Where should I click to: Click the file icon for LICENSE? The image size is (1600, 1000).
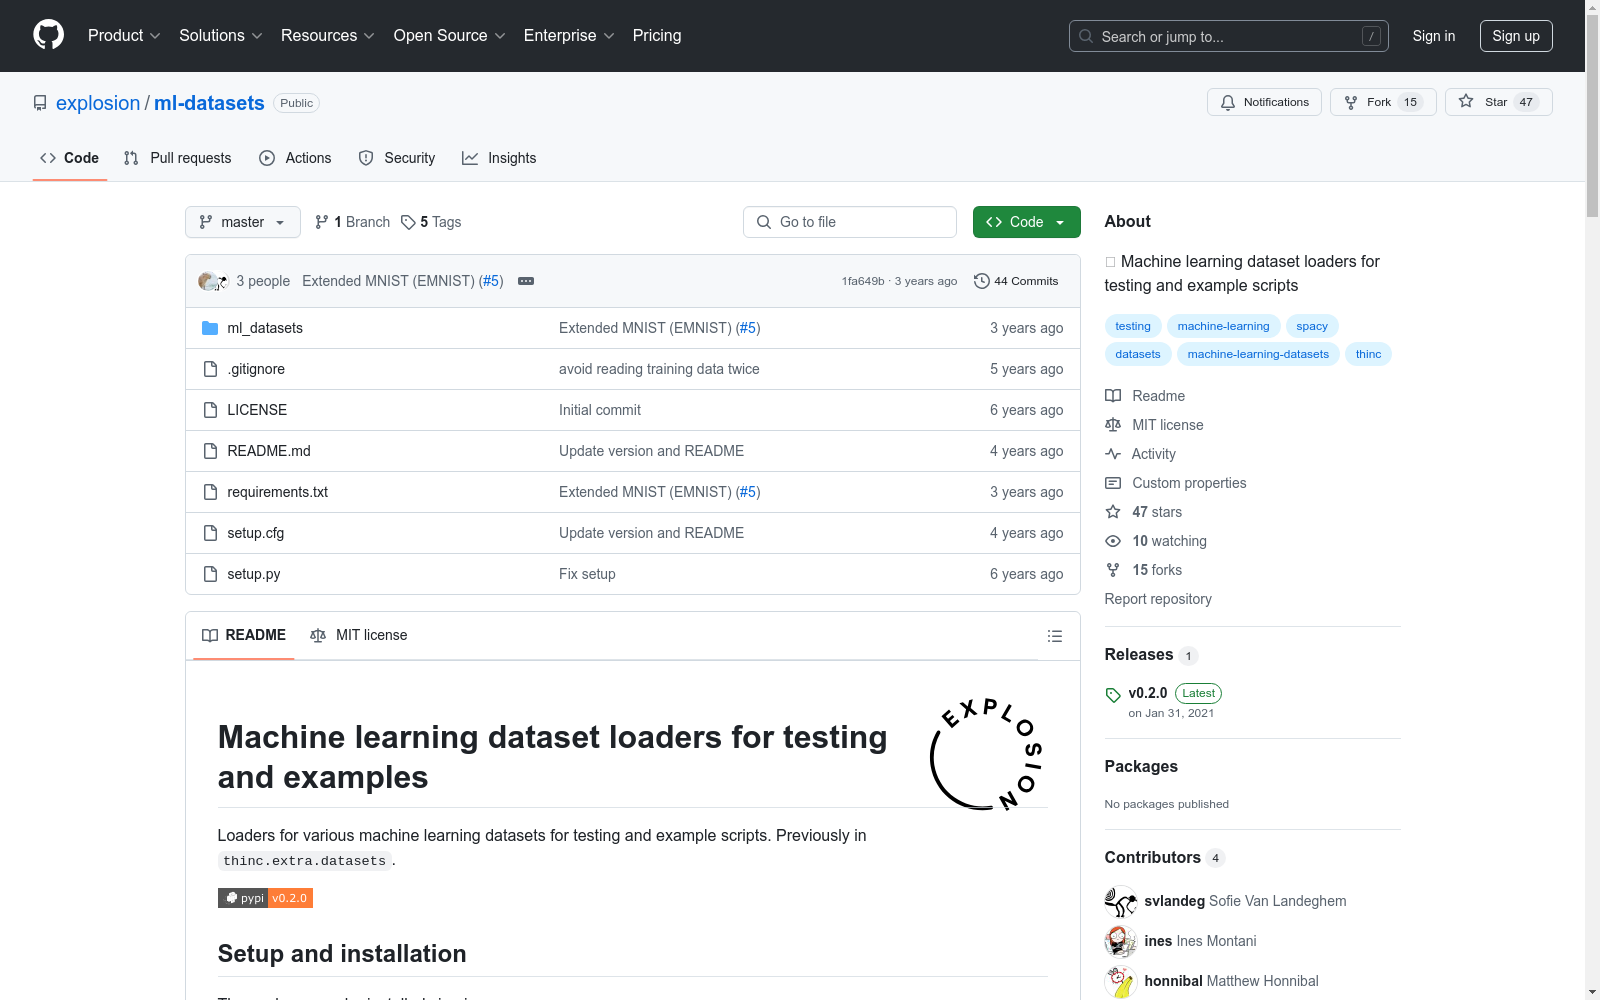[210, 410]
